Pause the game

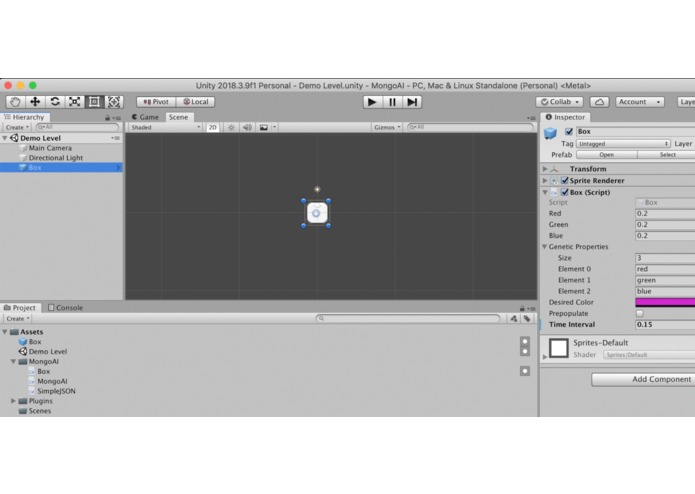392,102
